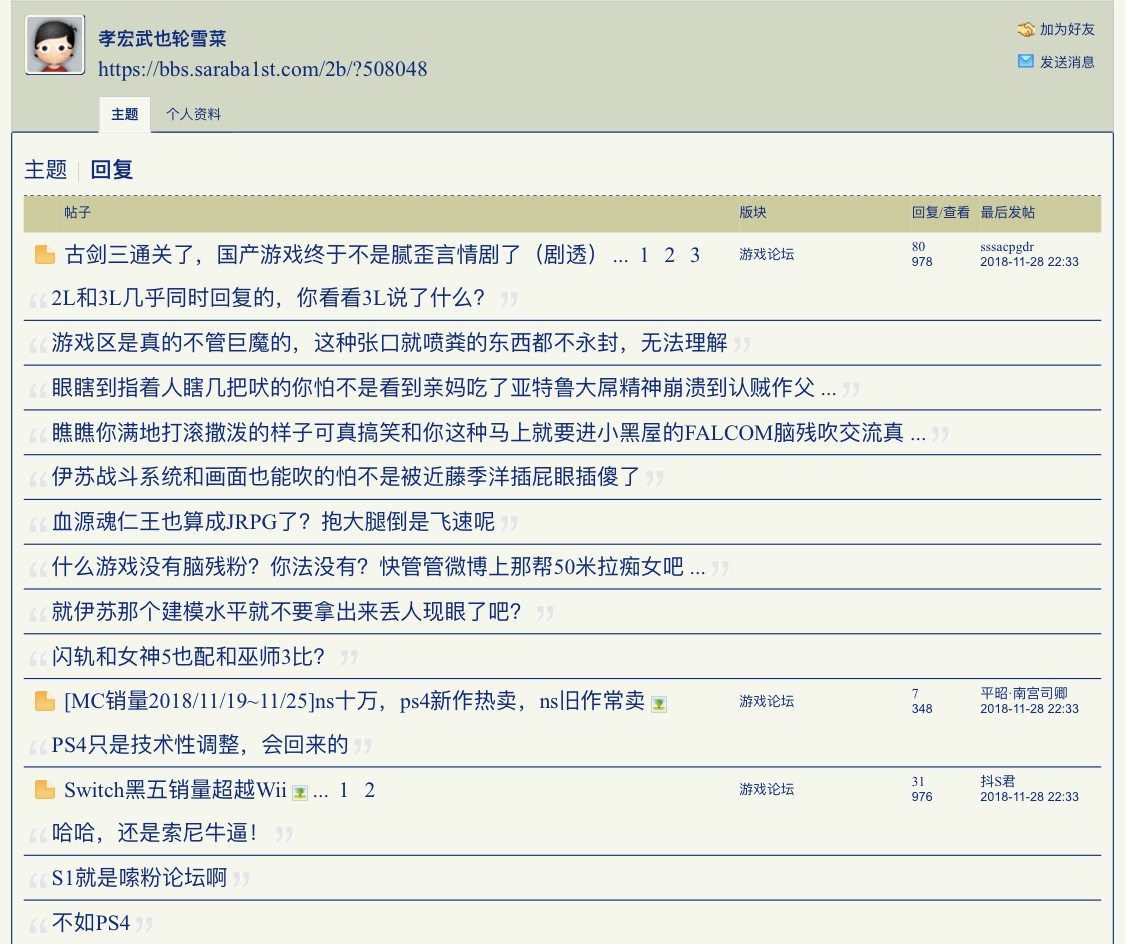This screenshot has height=944, width=1125.
Task: Click image attachment icon on MC销量 thread
Action: pos(659,704)
